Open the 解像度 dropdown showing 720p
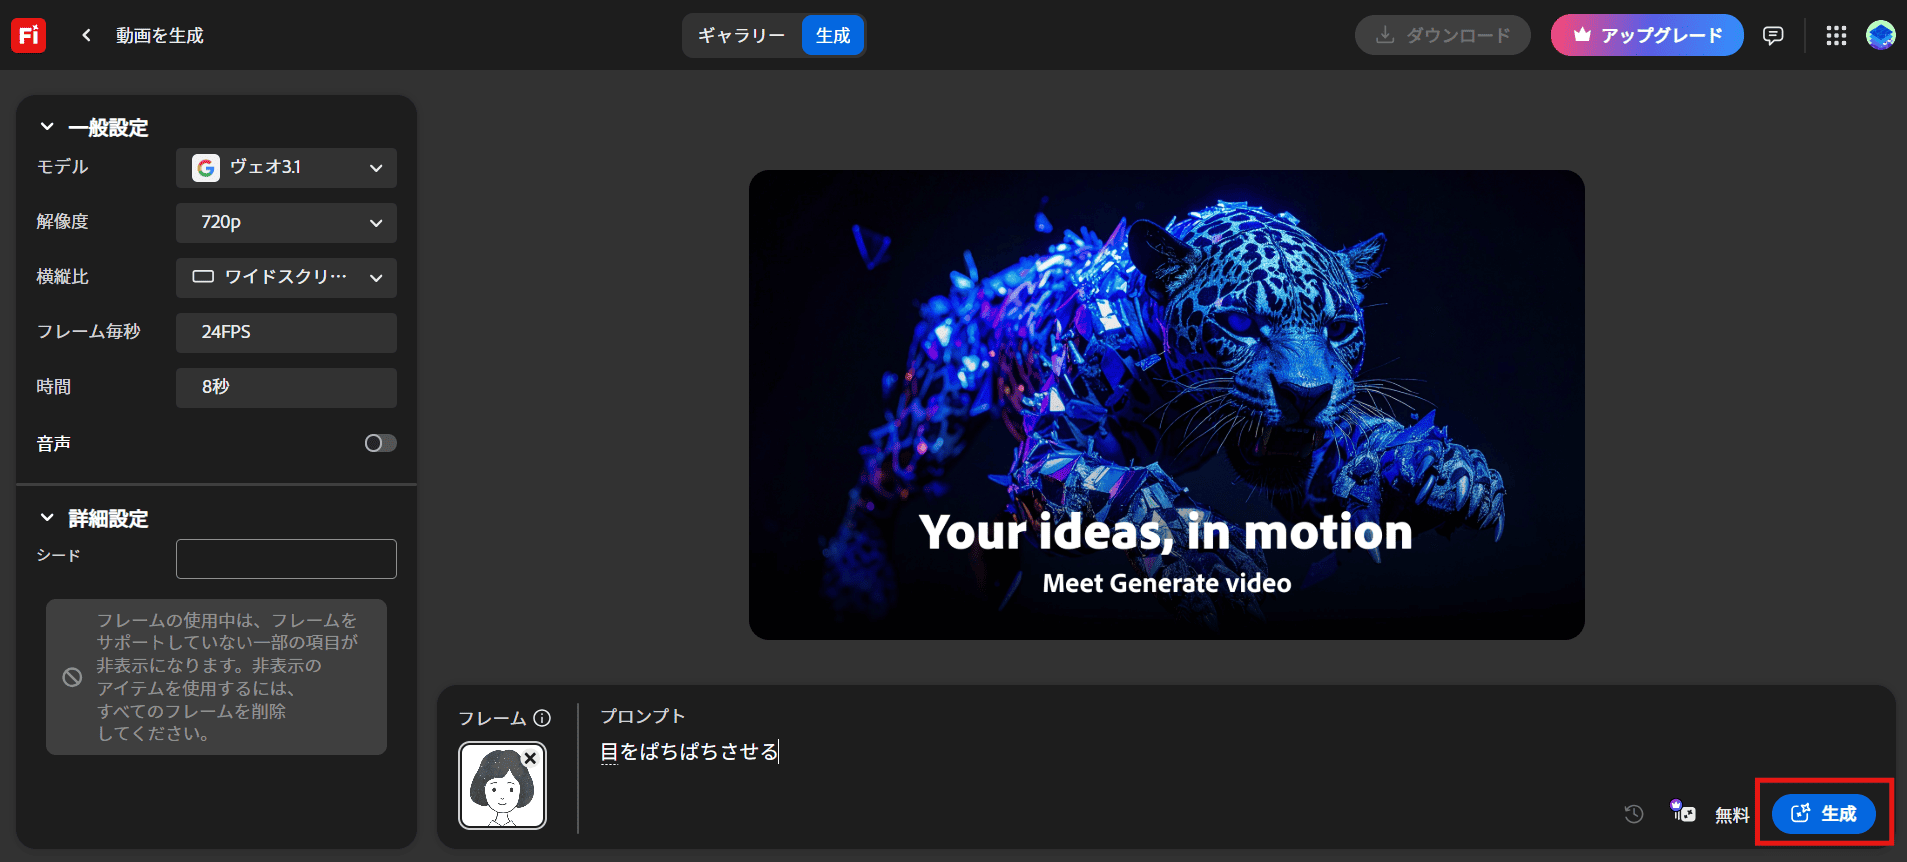 point(286,223)
